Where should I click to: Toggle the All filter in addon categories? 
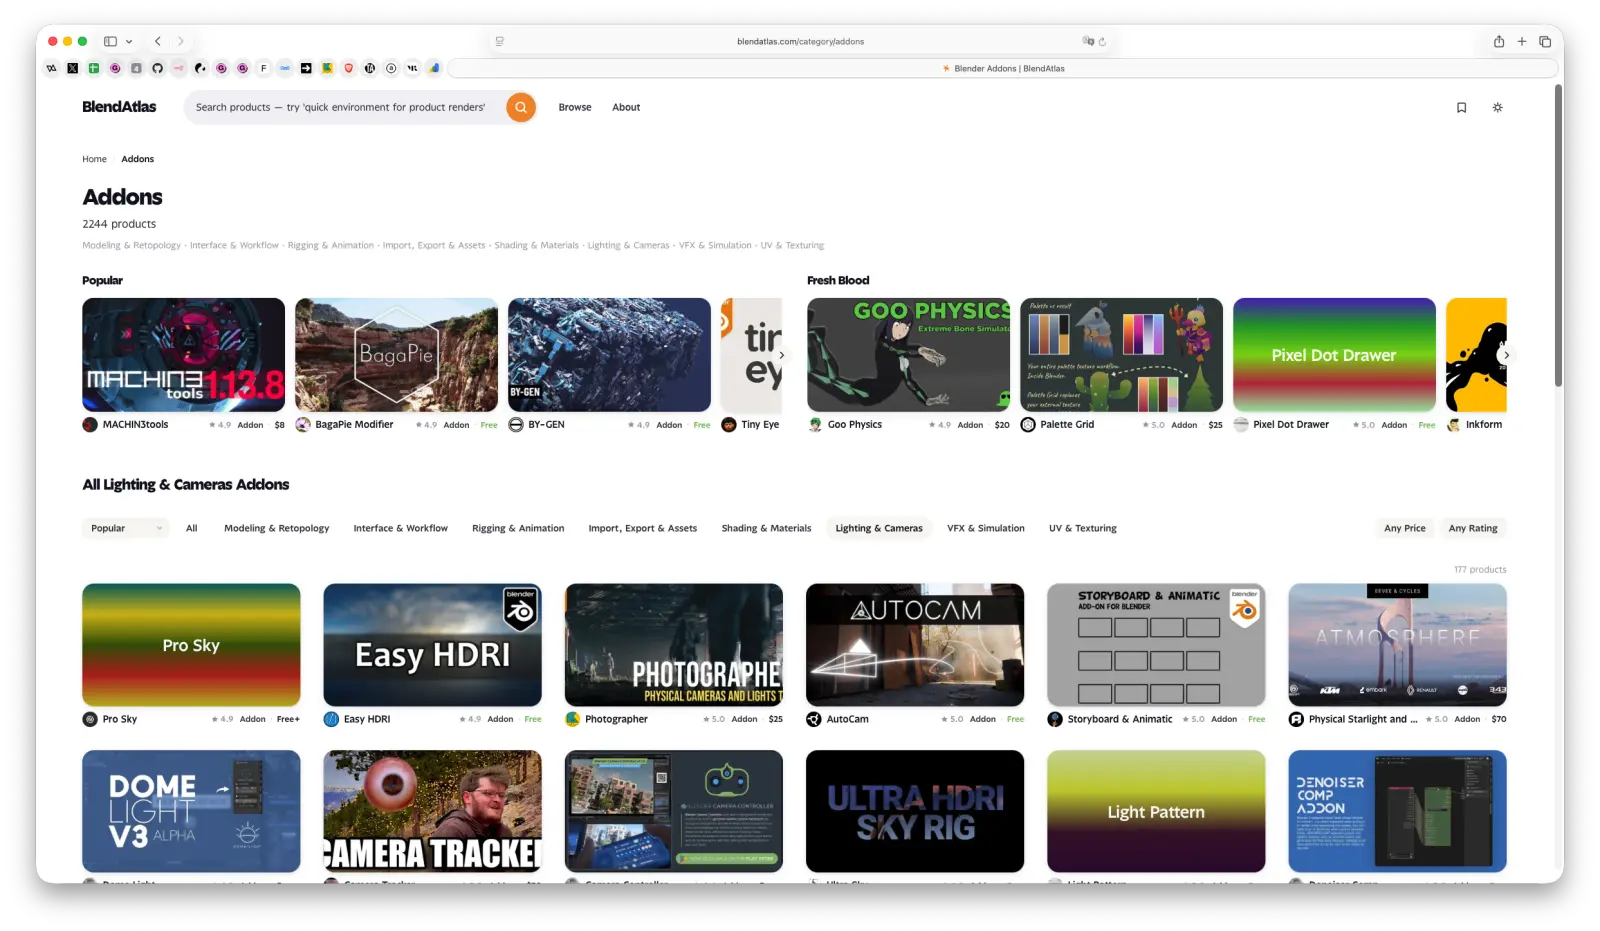point(191,528)
